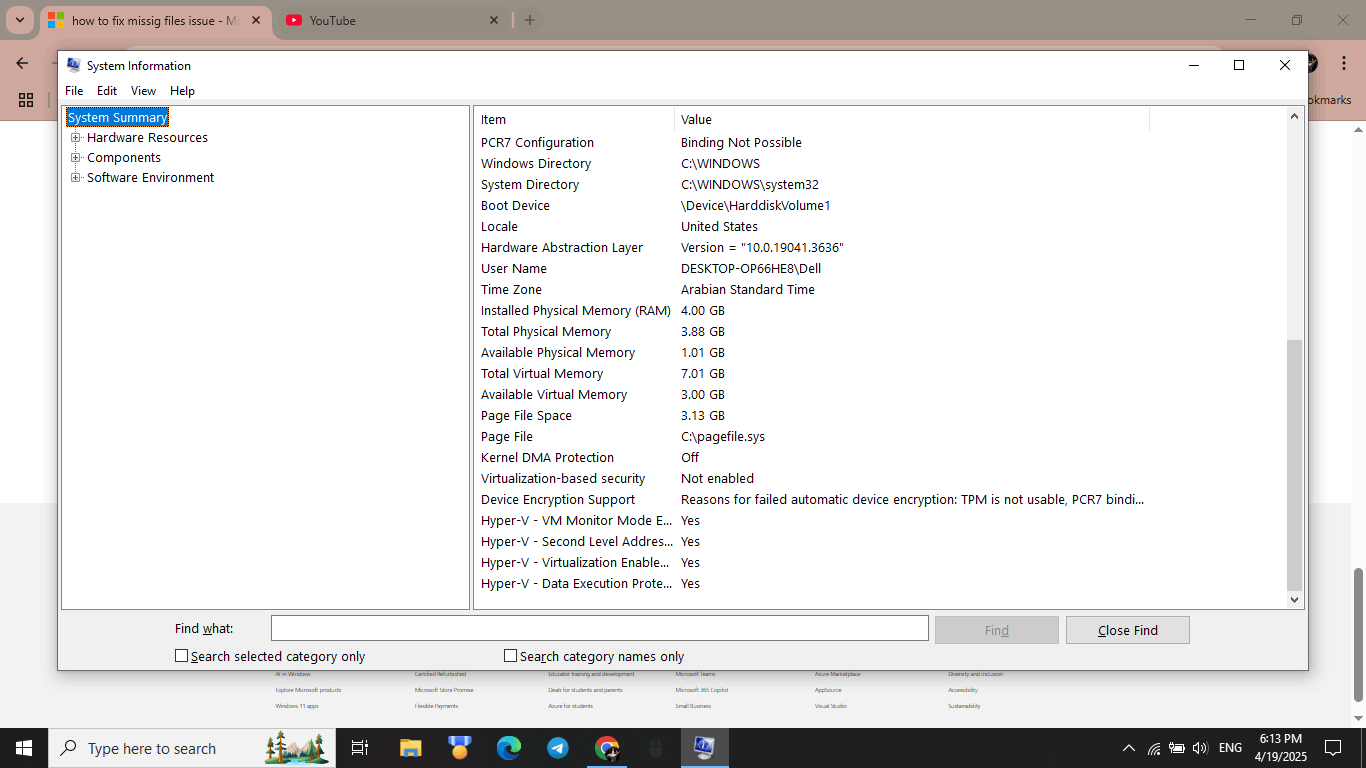Open the Help menu
This screenshot has width=1366, height=768.
coord(182,91)
